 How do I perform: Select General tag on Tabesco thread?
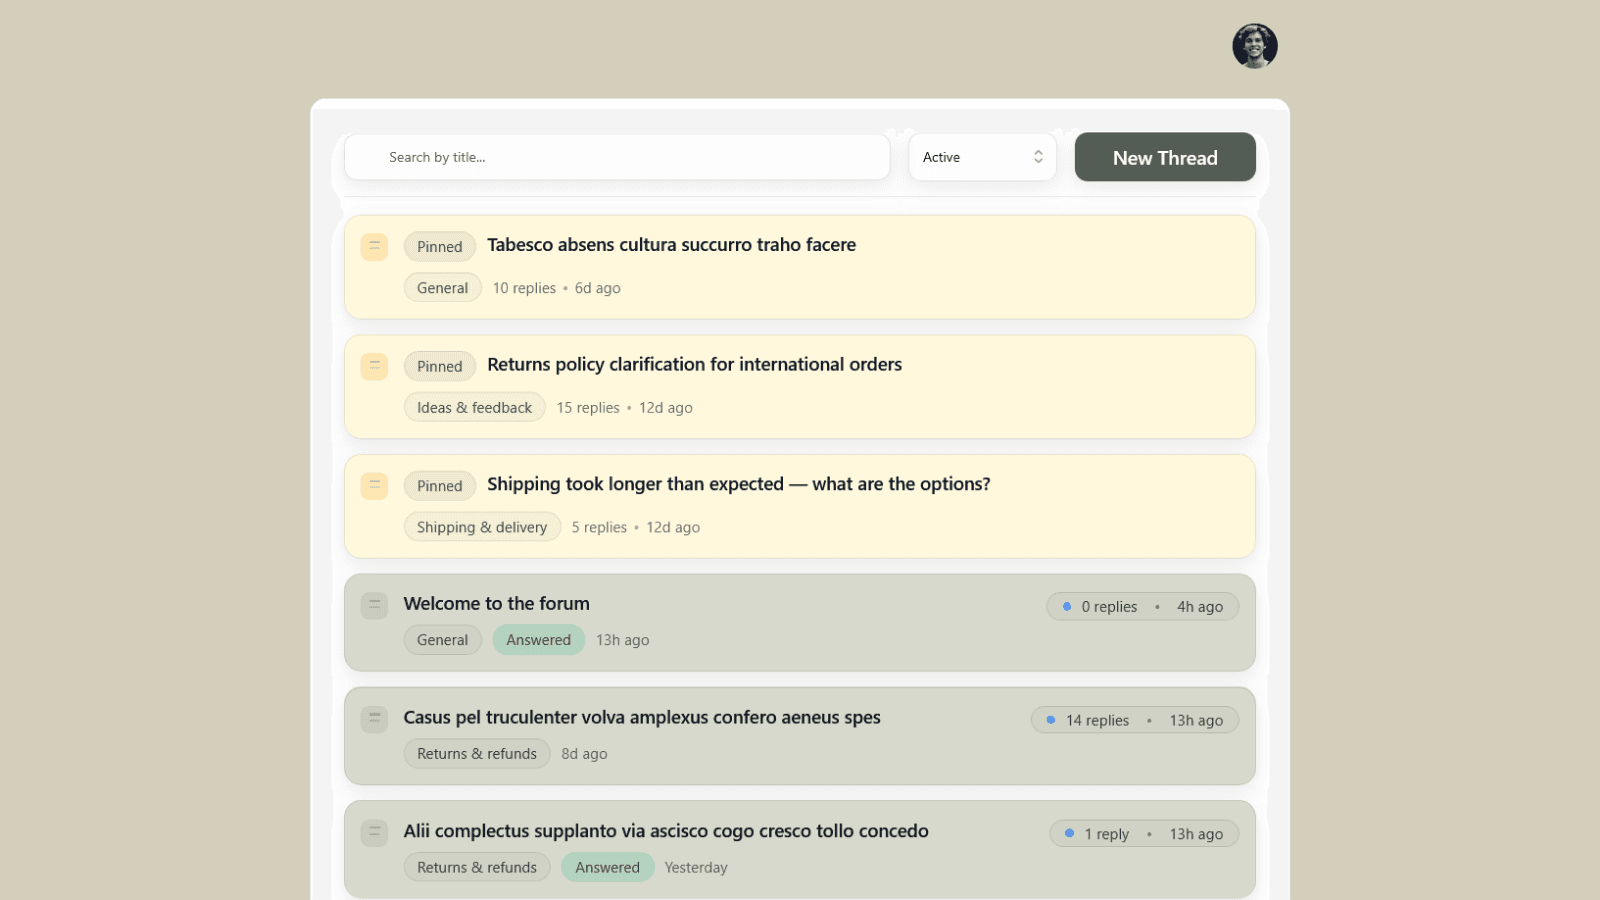pos(442,288)
